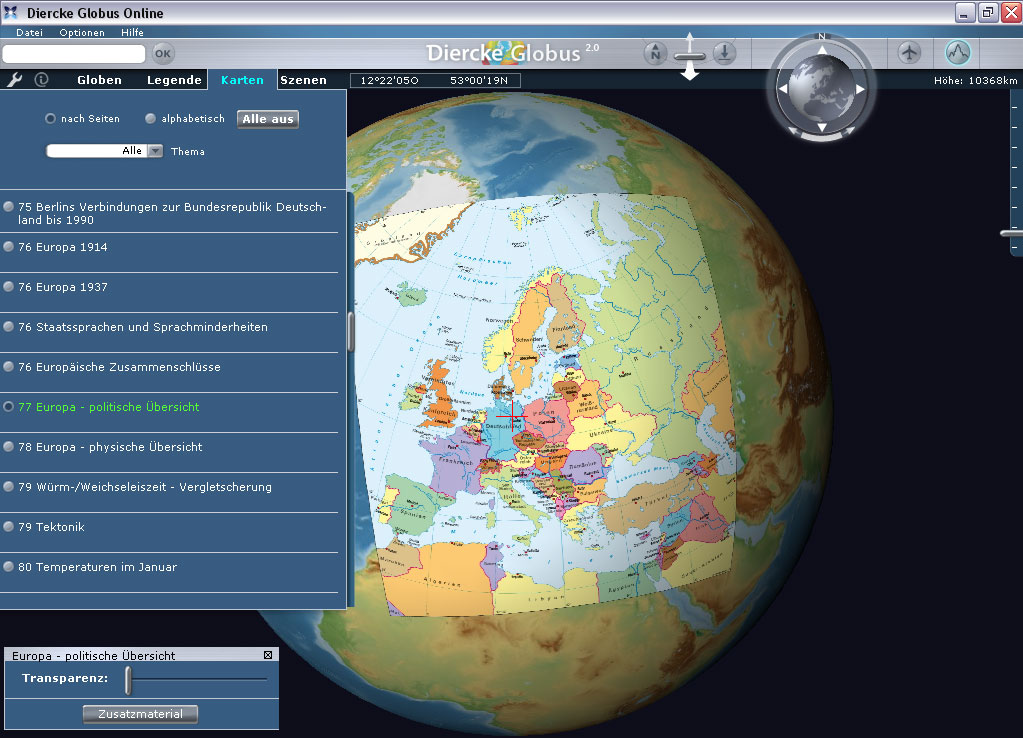
Task: Switch to the Legende tab
Action: click(x=174, y=80)
